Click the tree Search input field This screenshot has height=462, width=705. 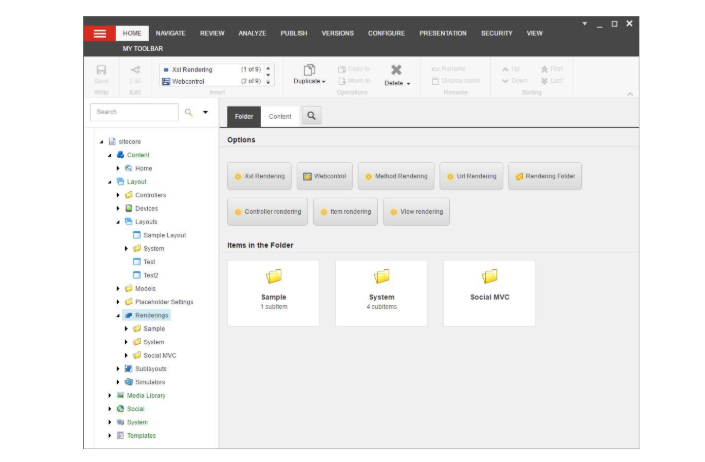[x=134, y=112]
